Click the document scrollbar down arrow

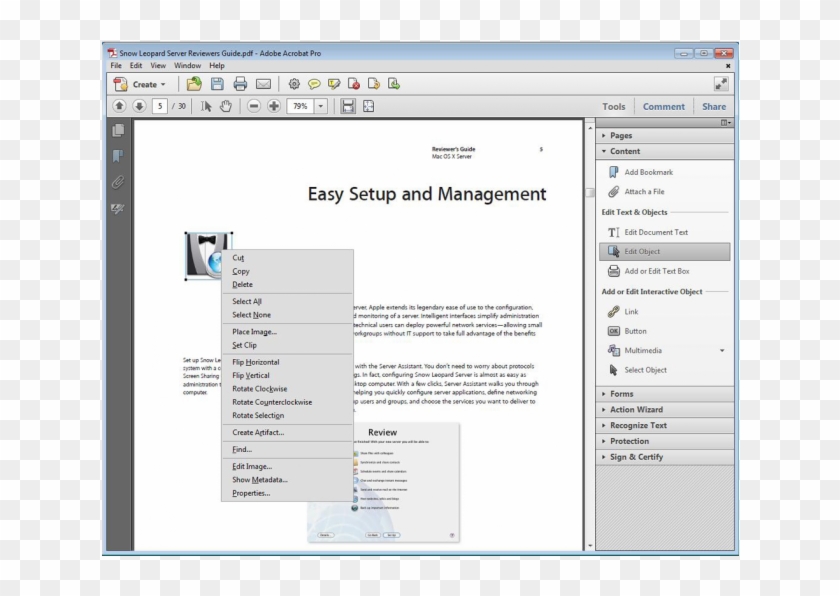[590, 546]
